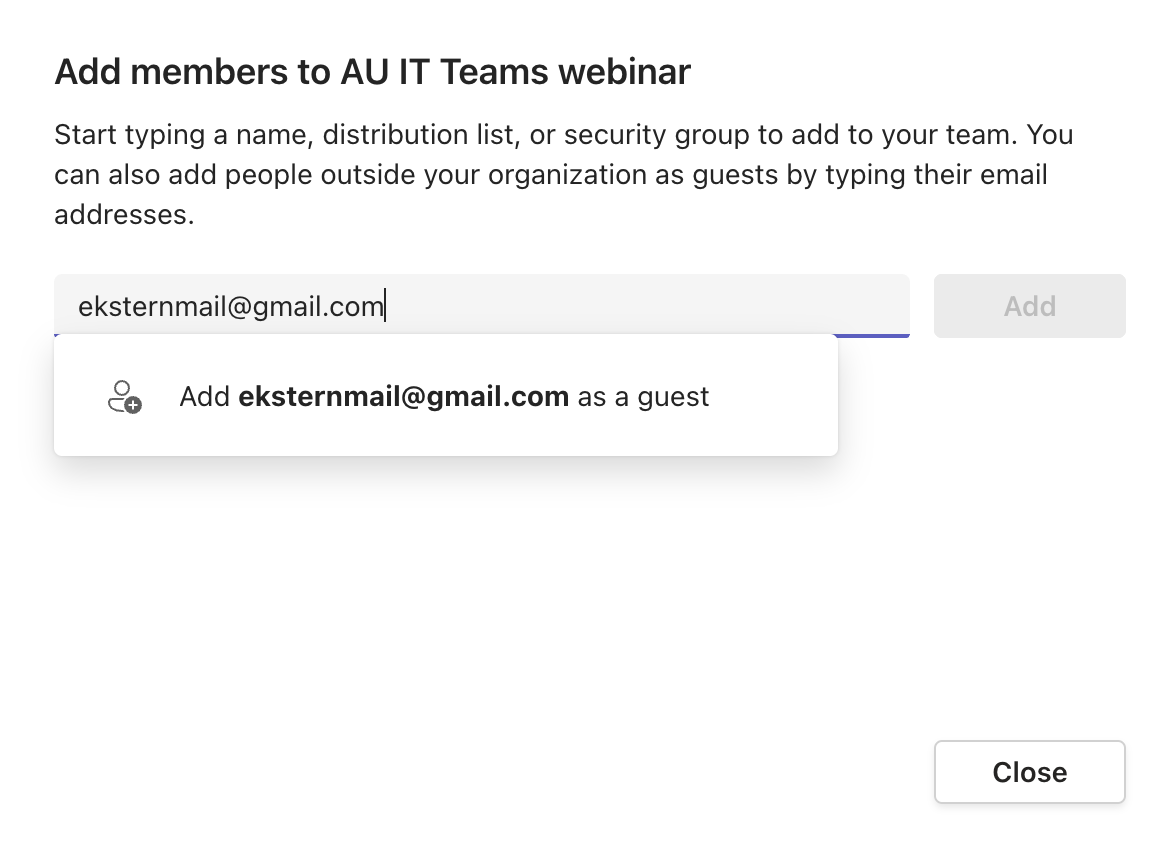
Task: Click the word 'Add' starting the guest suggestion
Action: [204, 396]
